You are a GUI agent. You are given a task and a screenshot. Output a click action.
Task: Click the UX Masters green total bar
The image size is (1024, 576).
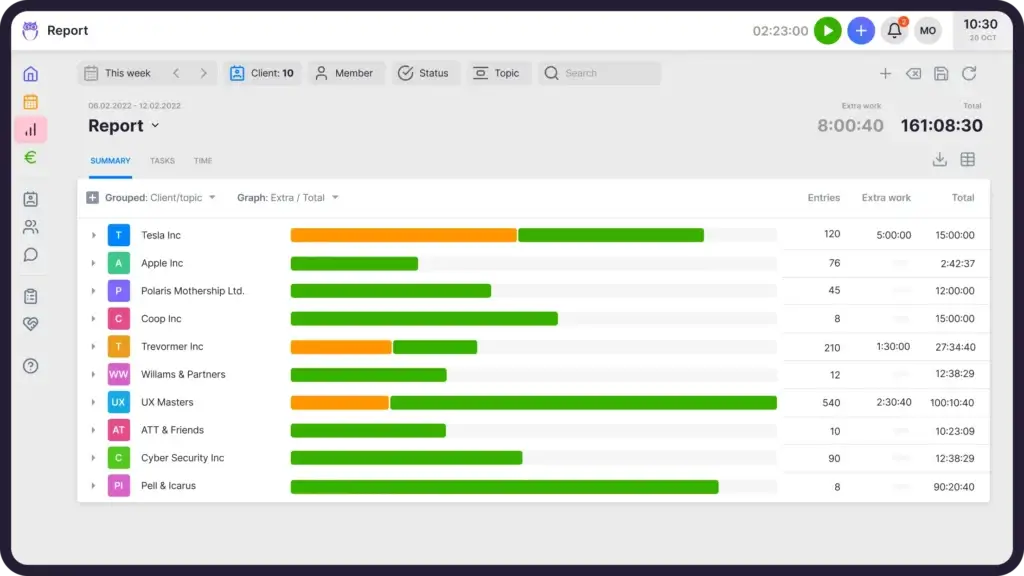[583, 402]
